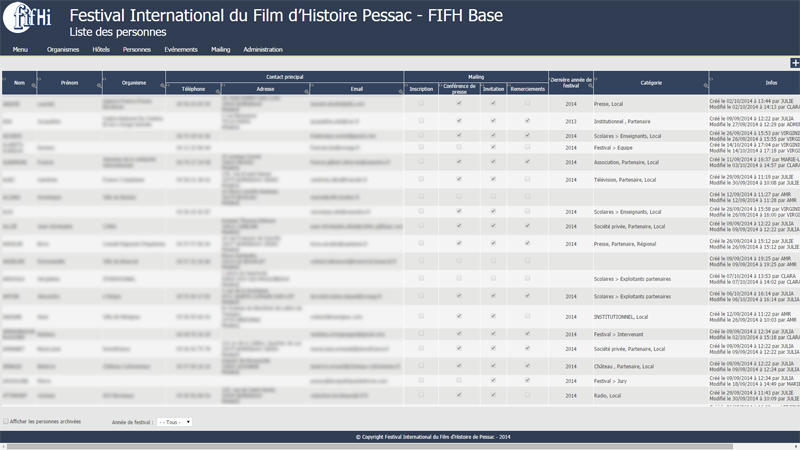Untick Invitation in Association, Partenaire, Local row
The width and height of the screenshot is (800, 450).
click(493, 162)
